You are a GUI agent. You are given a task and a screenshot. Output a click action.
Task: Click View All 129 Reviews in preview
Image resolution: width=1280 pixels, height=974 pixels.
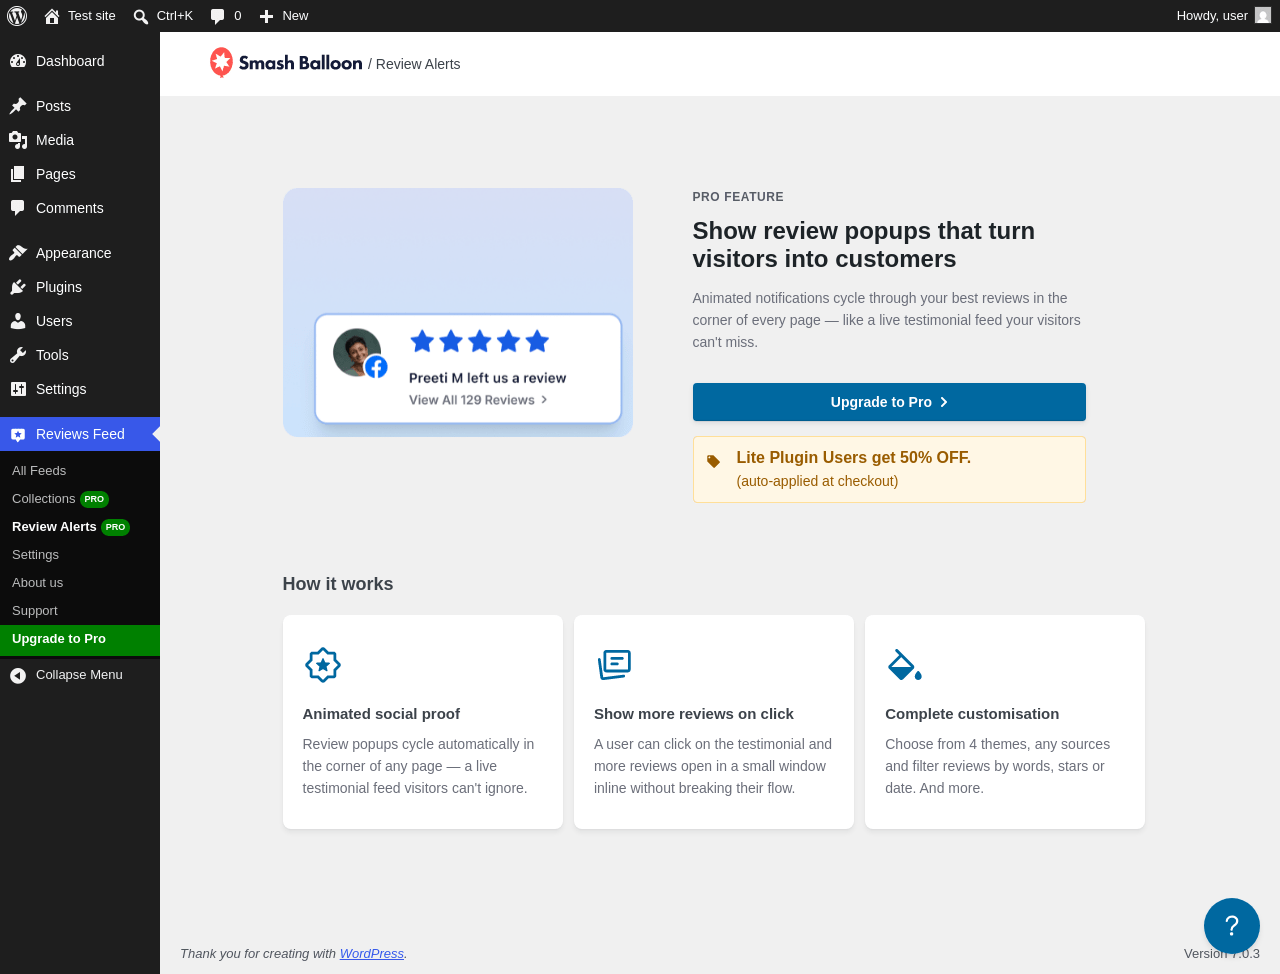478,400
